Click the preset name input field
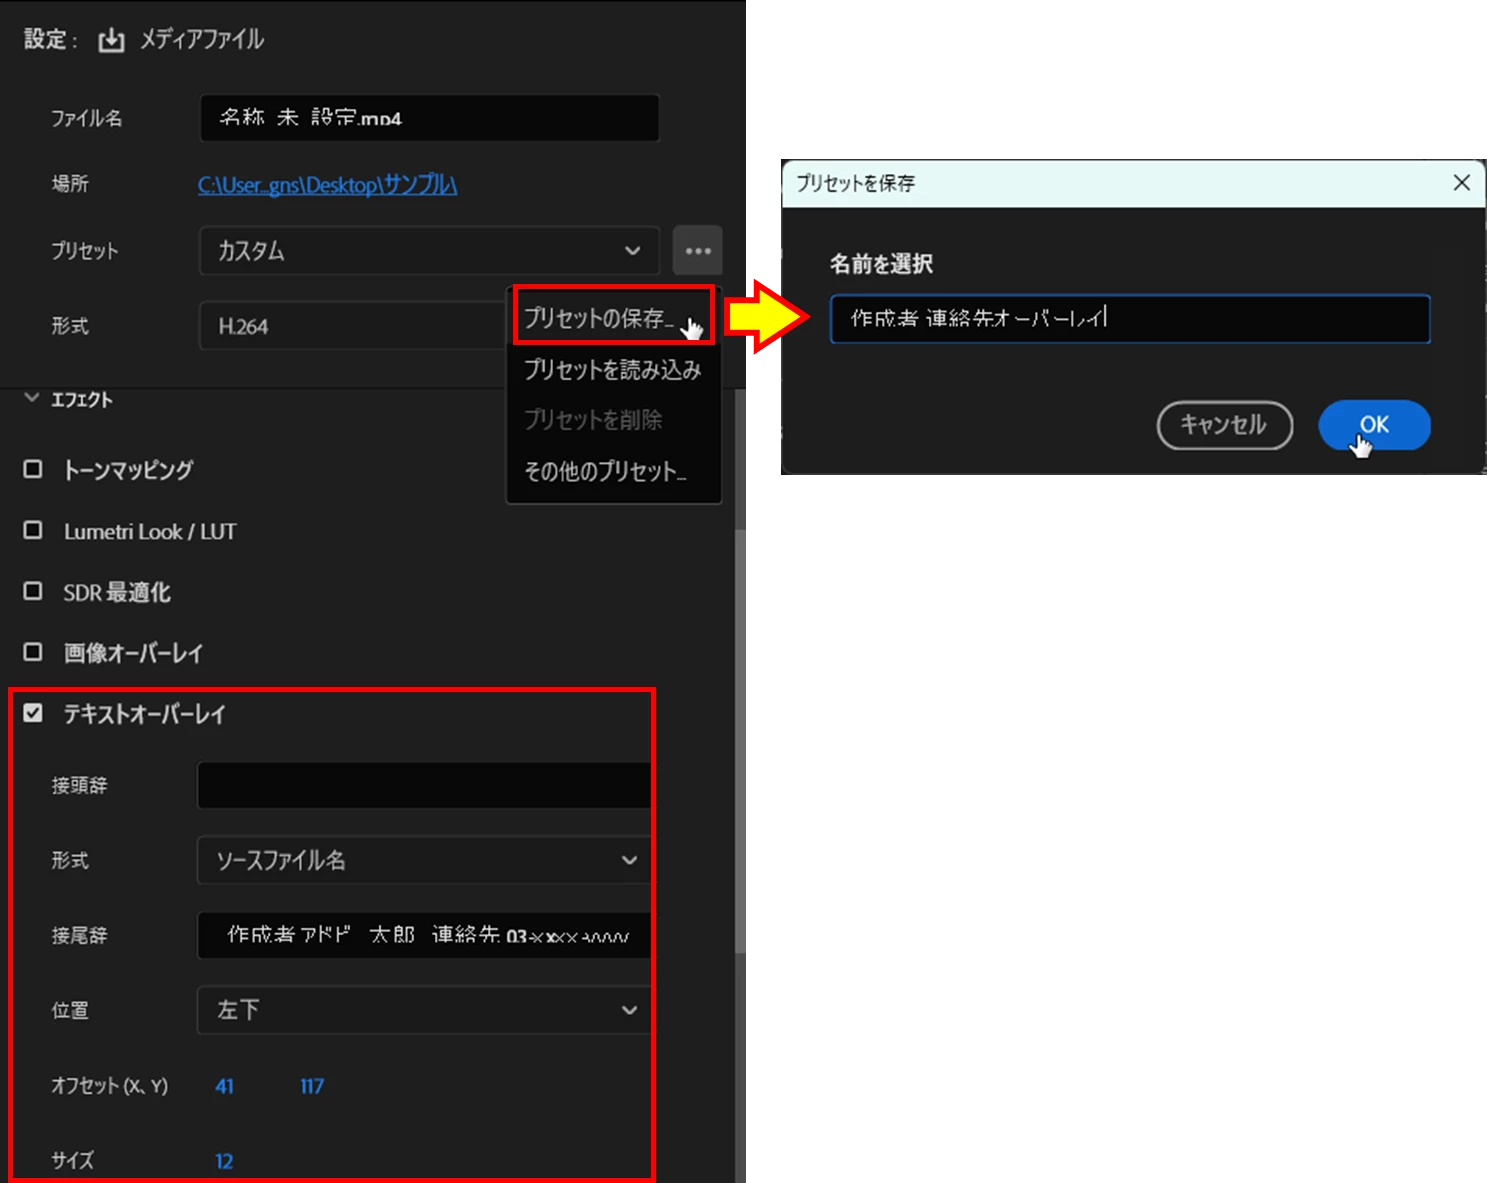Image resolution: width=1487 pixels, height=1183 pixels. [x=1130, y=319]
